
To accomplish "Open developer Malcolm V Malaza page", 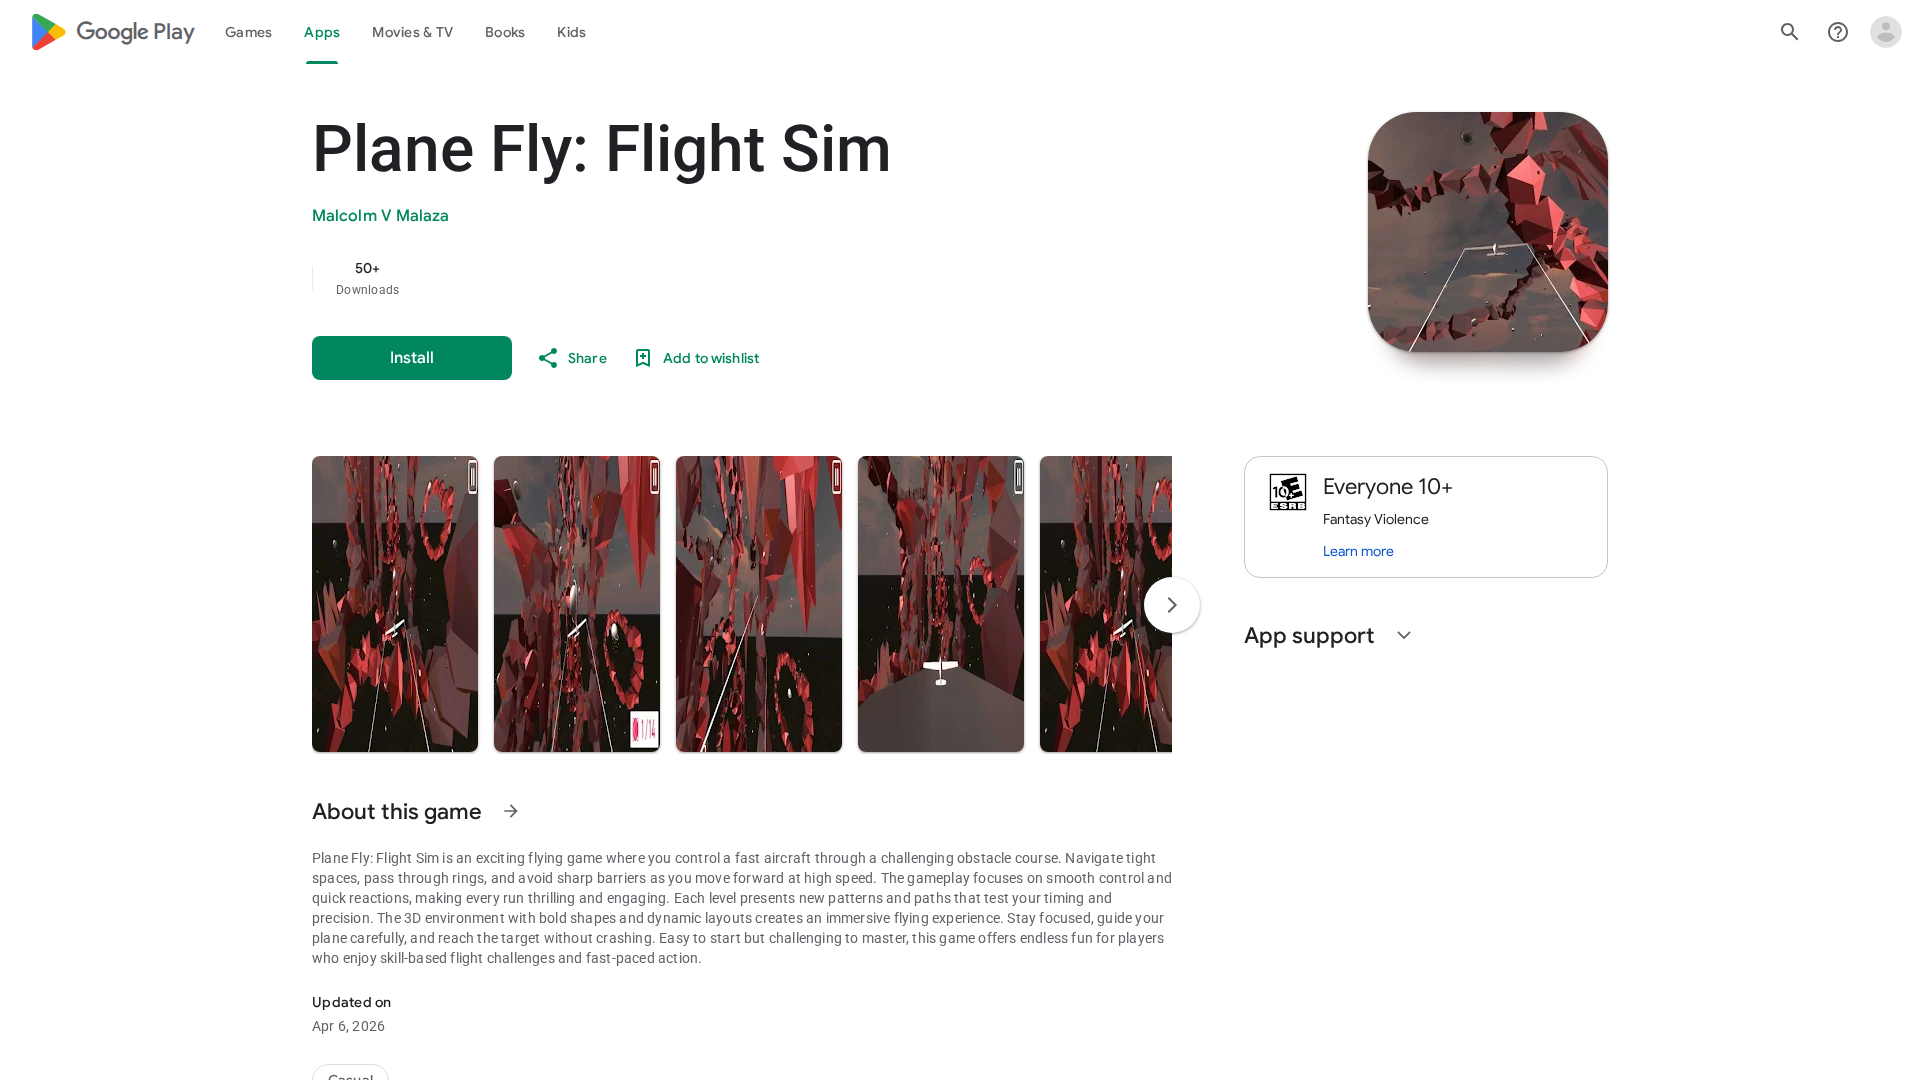I will (x=380, y=216).
